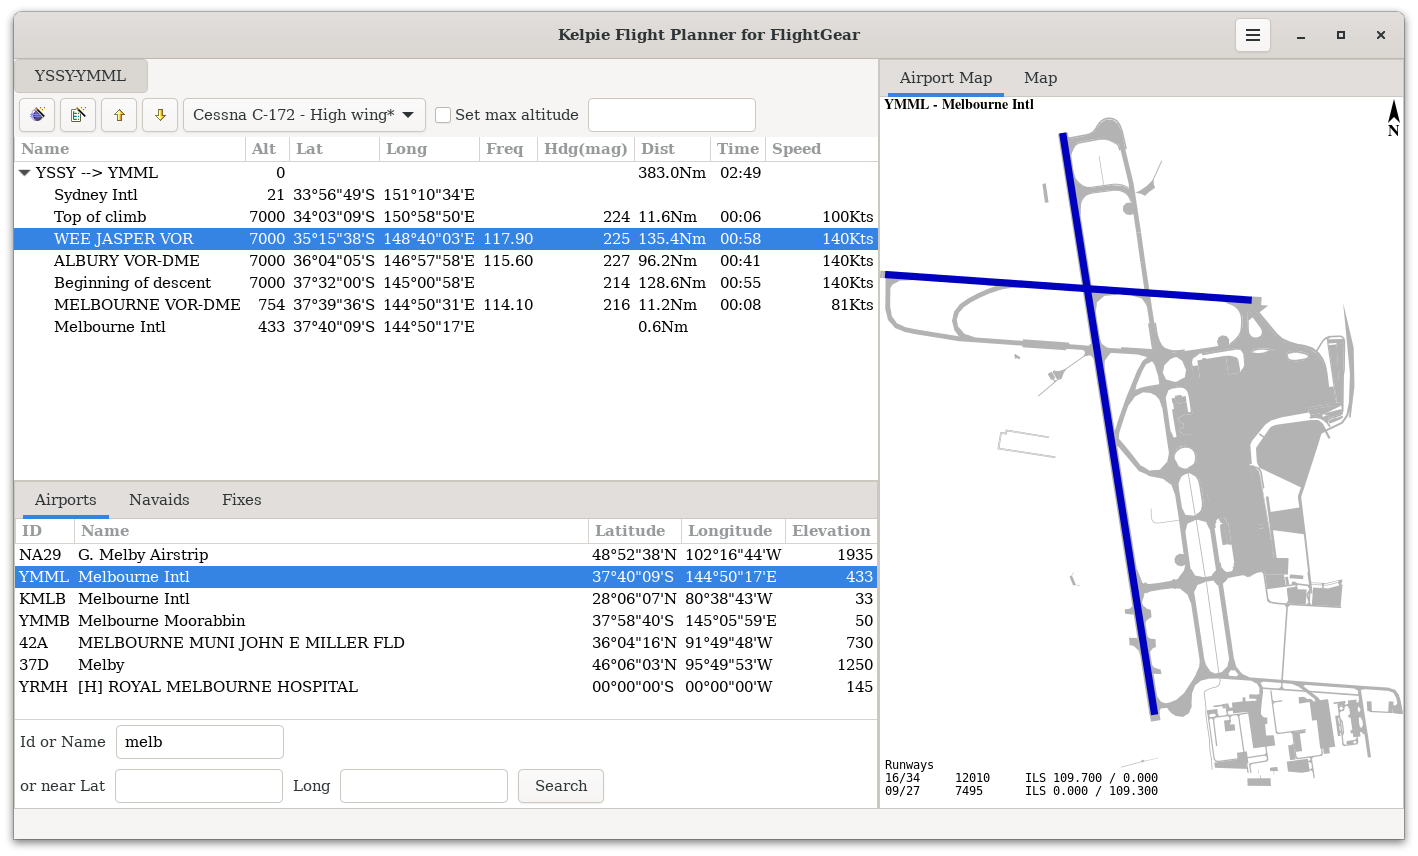This screenshot has width=1418, height=856.
Task: Select the Top of climb waypoint row
Action: click(x=446, y=217)
